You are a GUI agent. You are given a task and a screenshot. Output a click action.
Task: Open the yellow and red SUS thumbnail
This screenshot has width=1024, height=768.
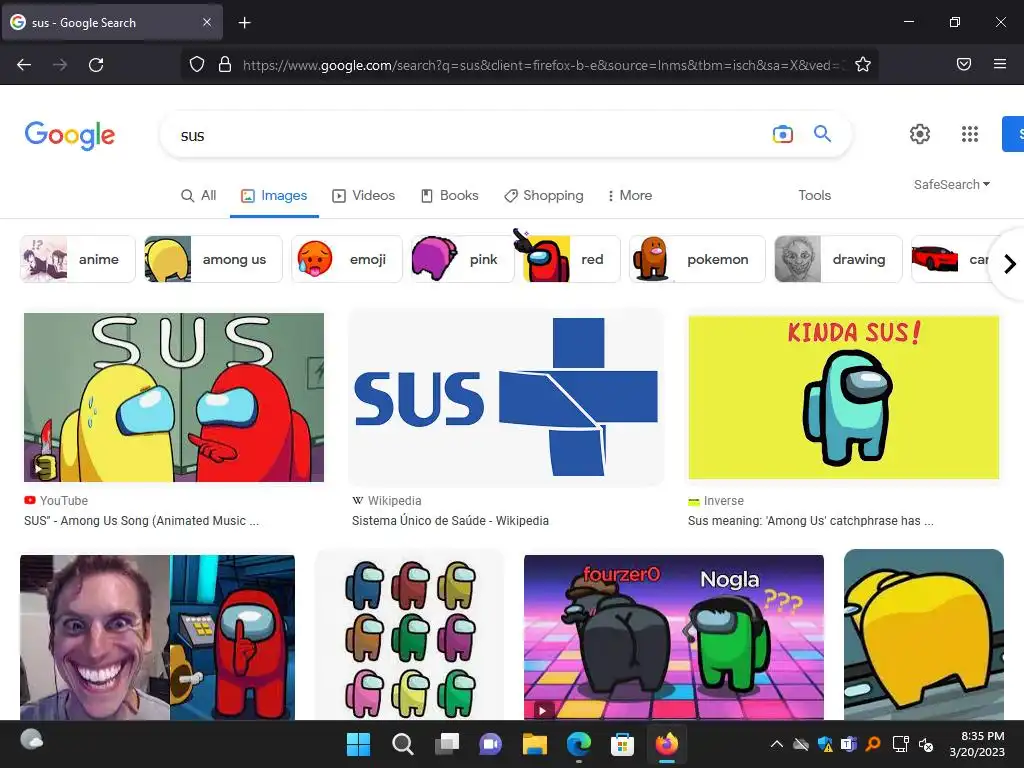[174, 397]
